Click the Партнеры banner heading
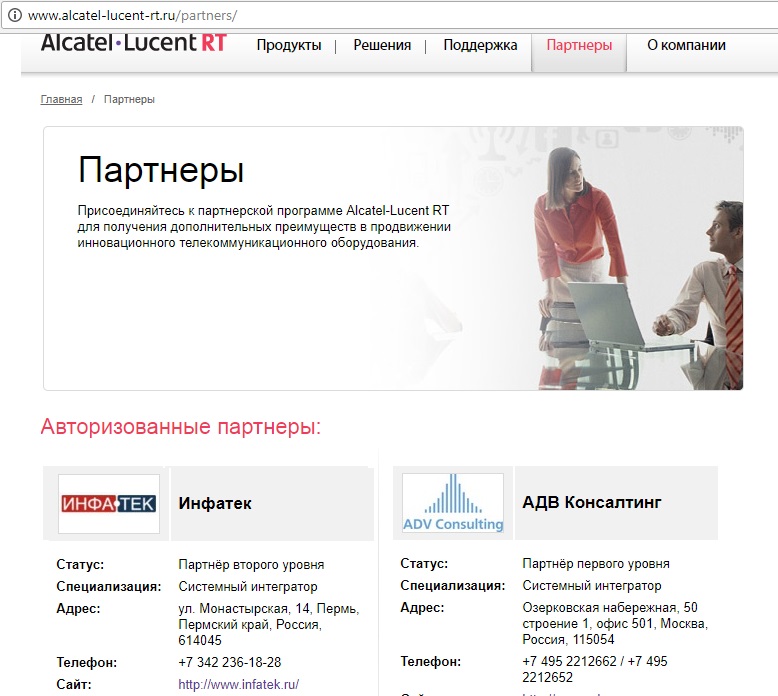The width and height of the screenshot is (778, 696). (161, 170)
